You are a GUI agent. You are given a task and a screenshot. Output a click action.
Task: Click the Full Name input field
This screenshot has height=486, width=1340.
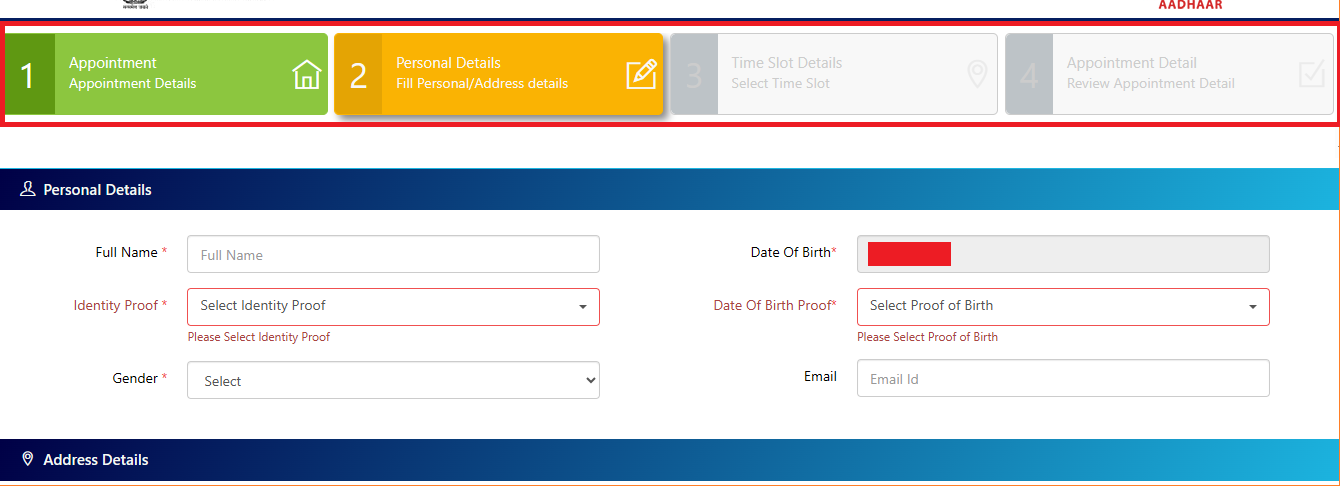(393, 254)
